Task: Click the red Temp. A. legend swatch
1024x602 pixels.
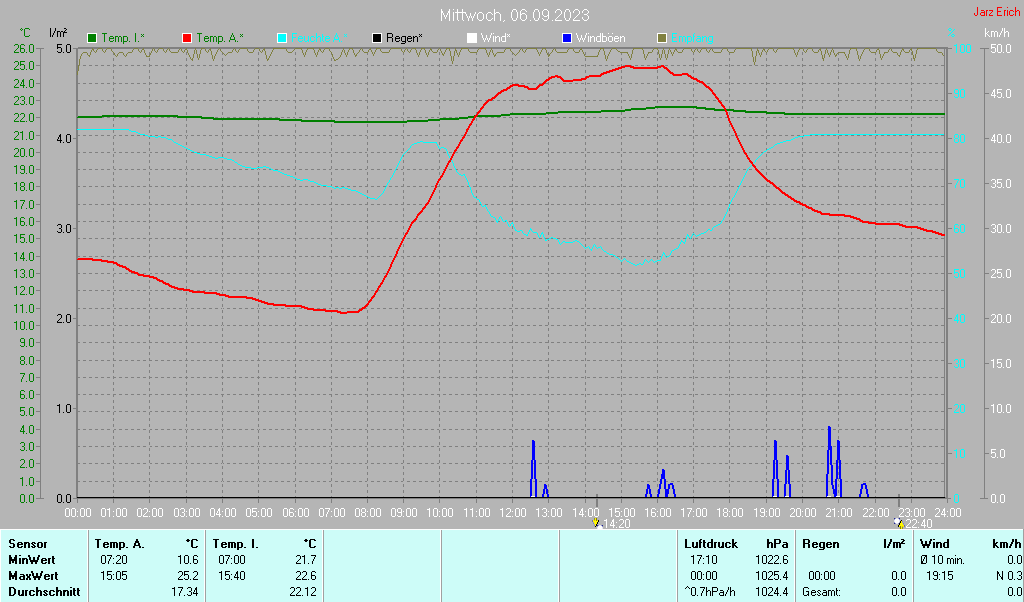Action: point(187,38)
